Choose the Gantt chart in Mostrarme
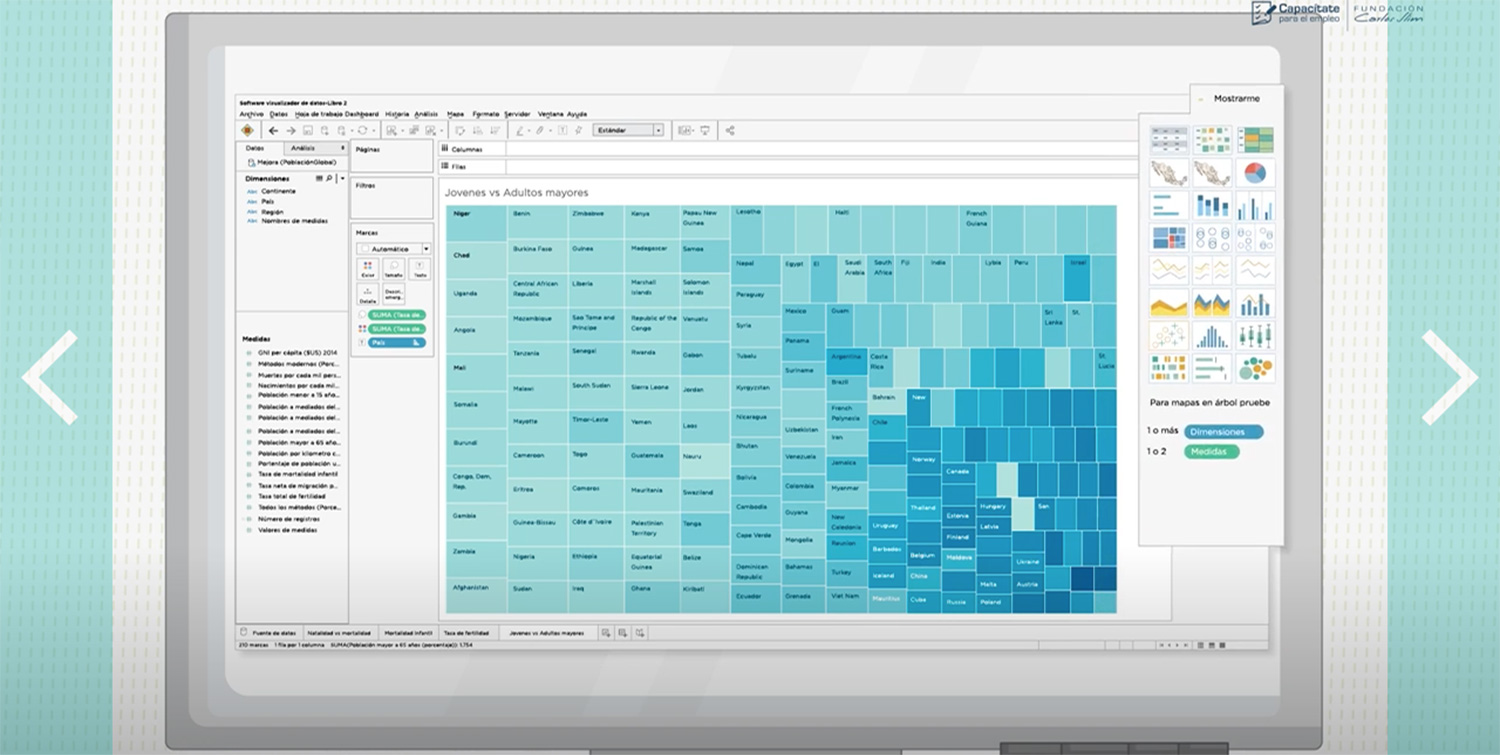 1168,368
